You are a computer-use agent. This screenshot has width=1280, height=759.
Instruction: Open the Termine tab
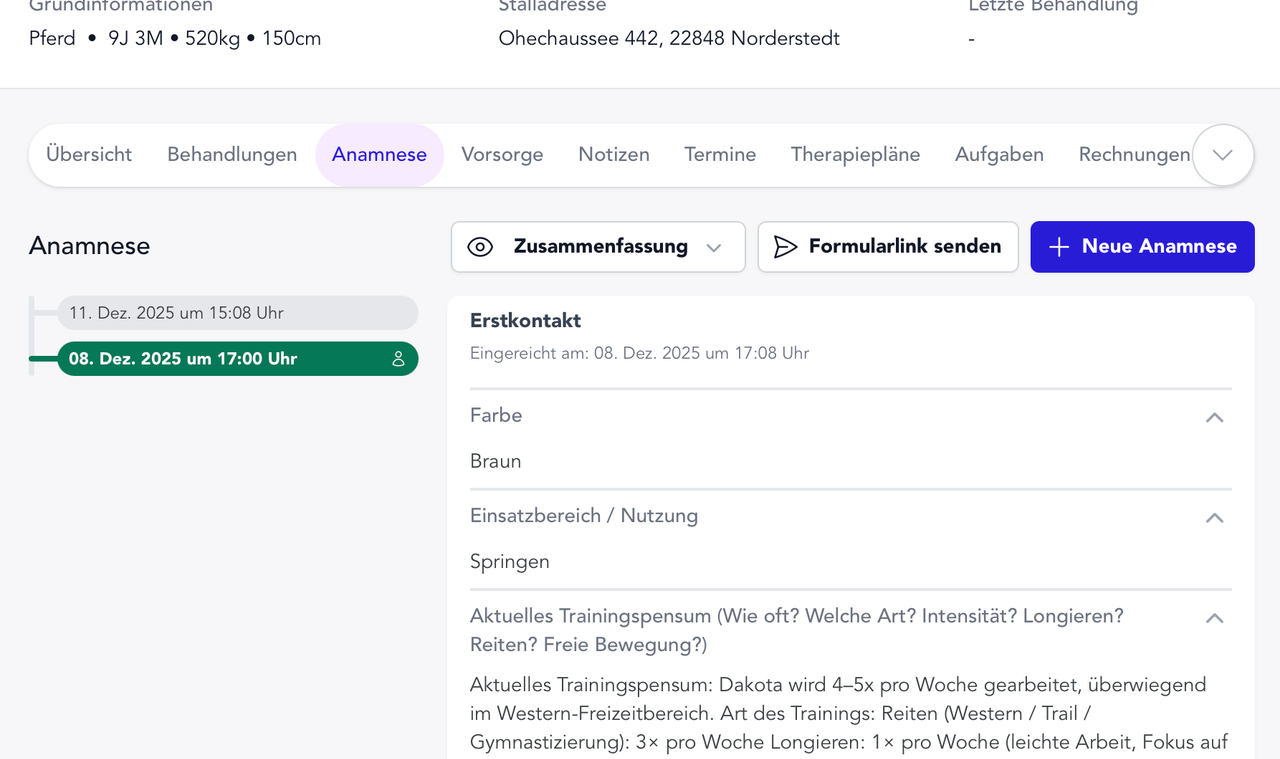click(x=720, y=154)
